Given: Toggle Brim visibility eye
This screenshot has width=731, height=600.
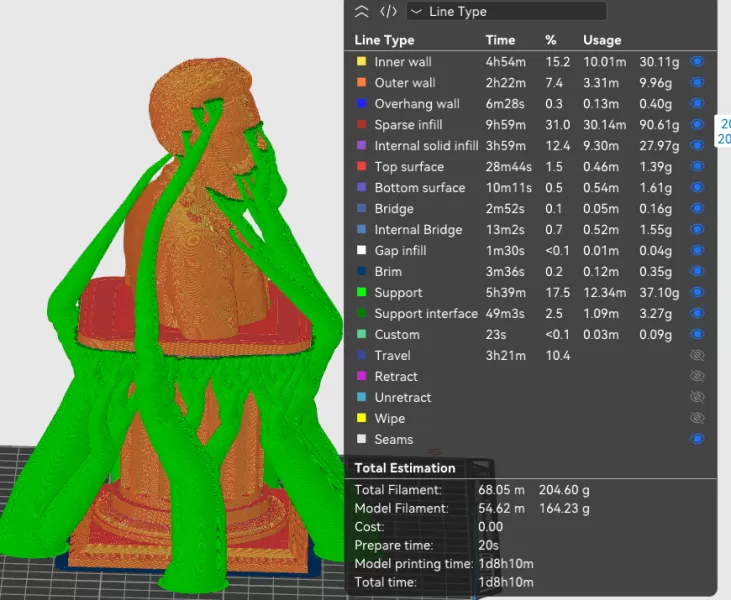Looking at the screenshot, I should click(697, 271).
